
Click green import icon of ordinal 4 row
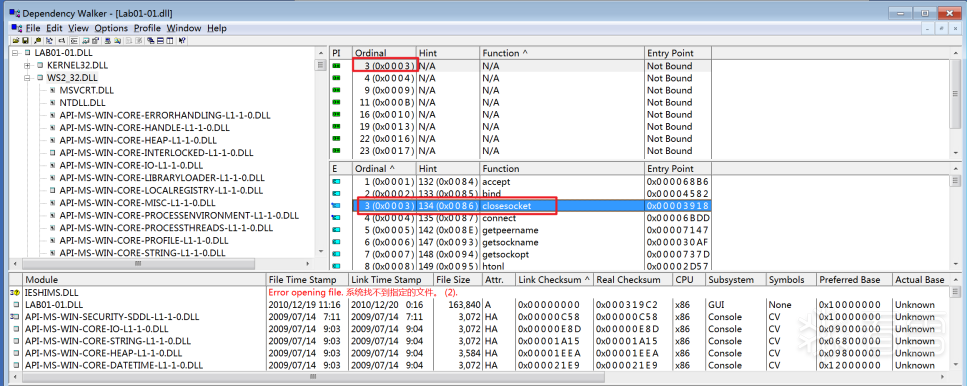coord(337,78)
